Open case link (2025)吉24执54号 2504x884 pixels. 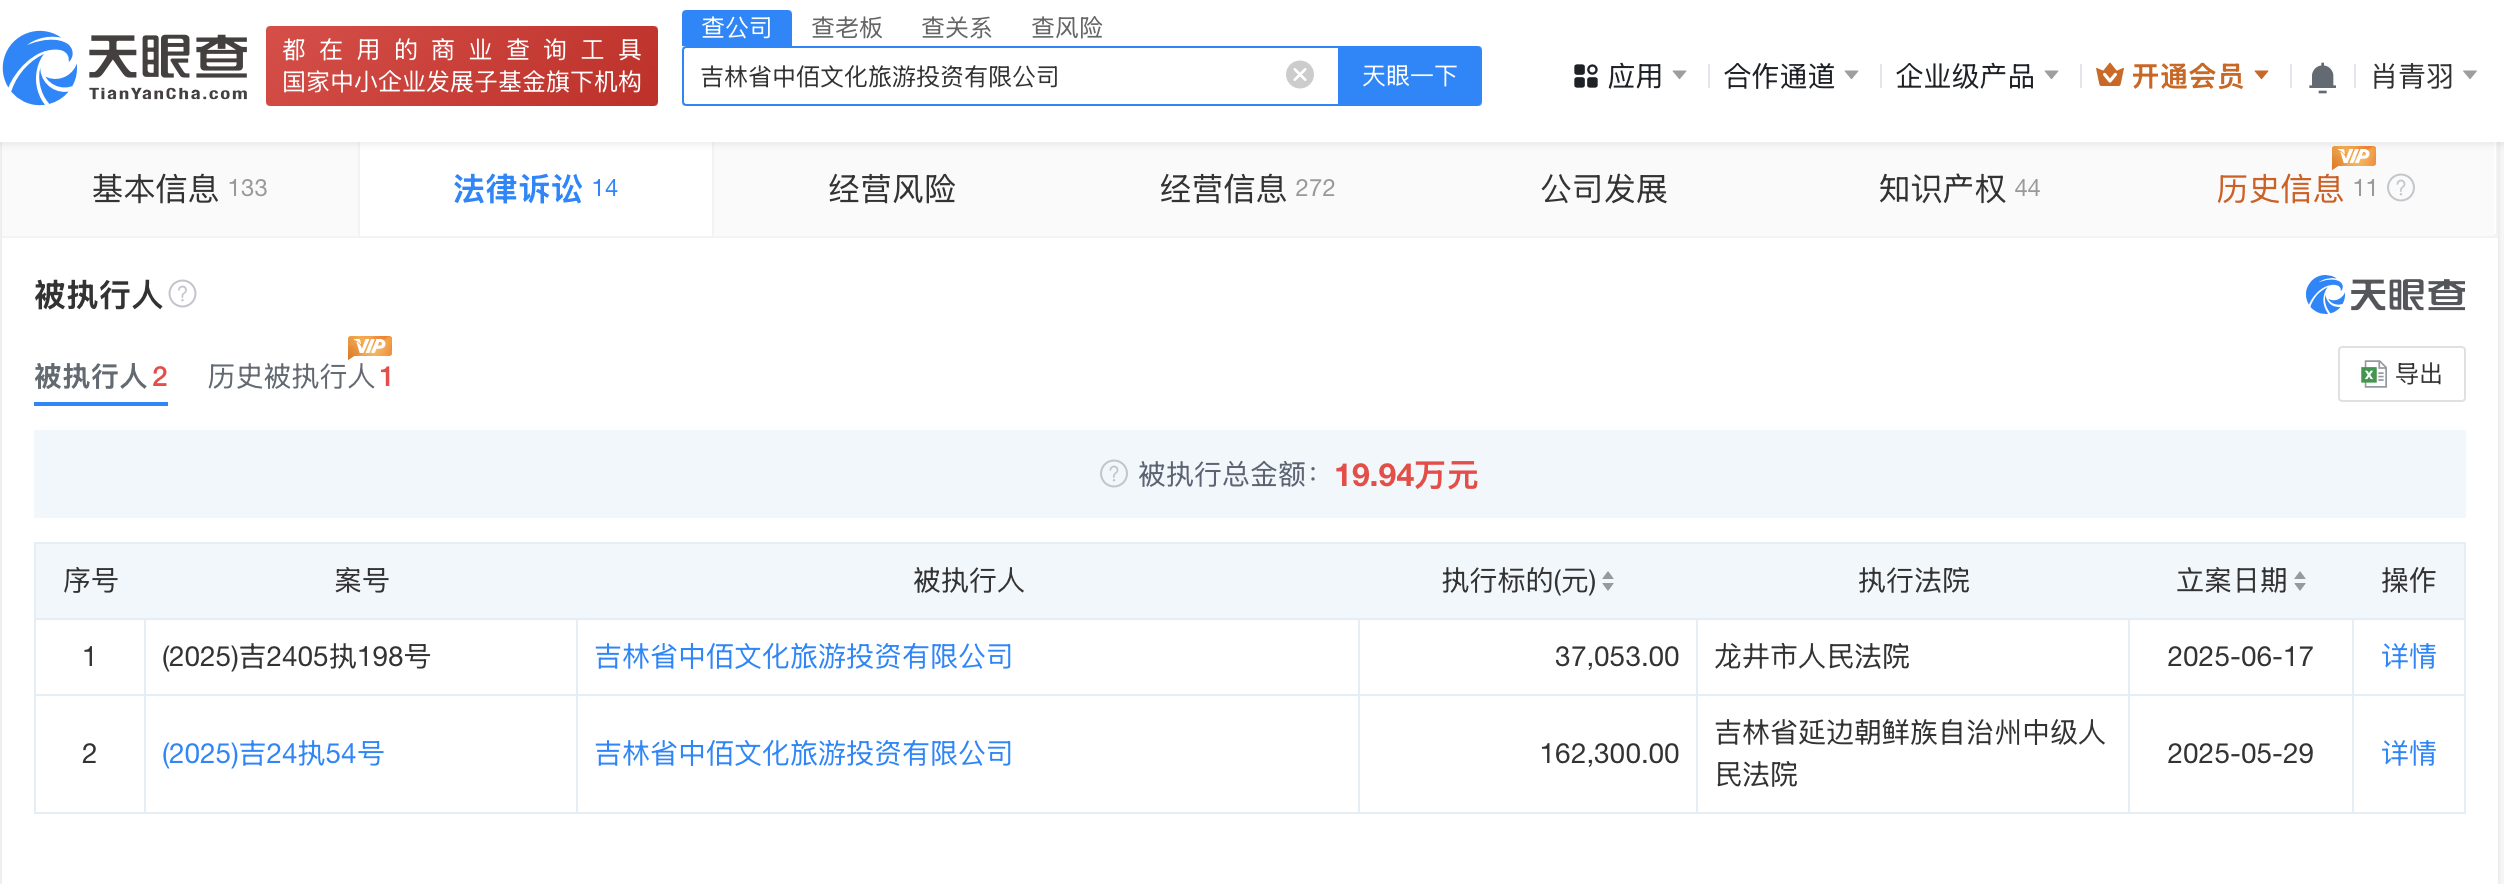pos(273,753)
